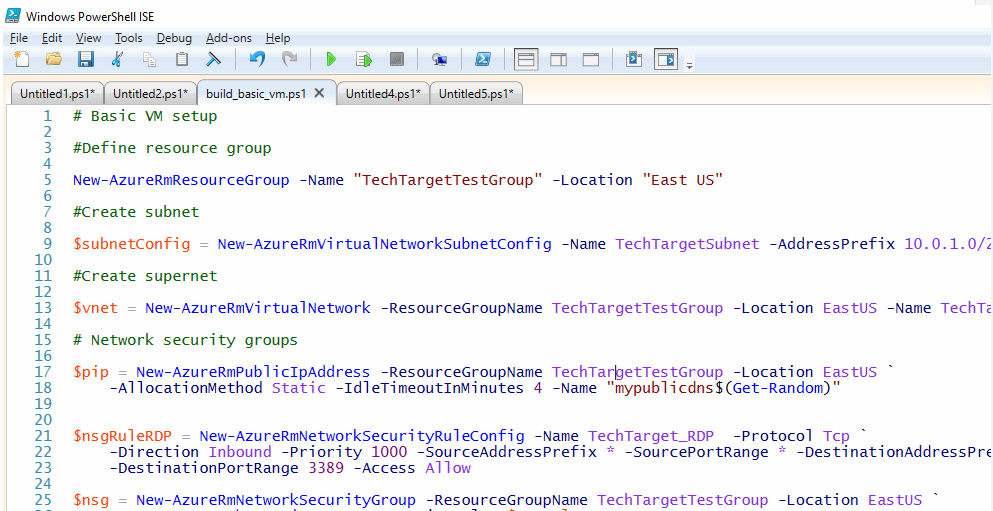
Task: Switch to the Untitled4.ps1 tab
Action: (x=383, y=94)
